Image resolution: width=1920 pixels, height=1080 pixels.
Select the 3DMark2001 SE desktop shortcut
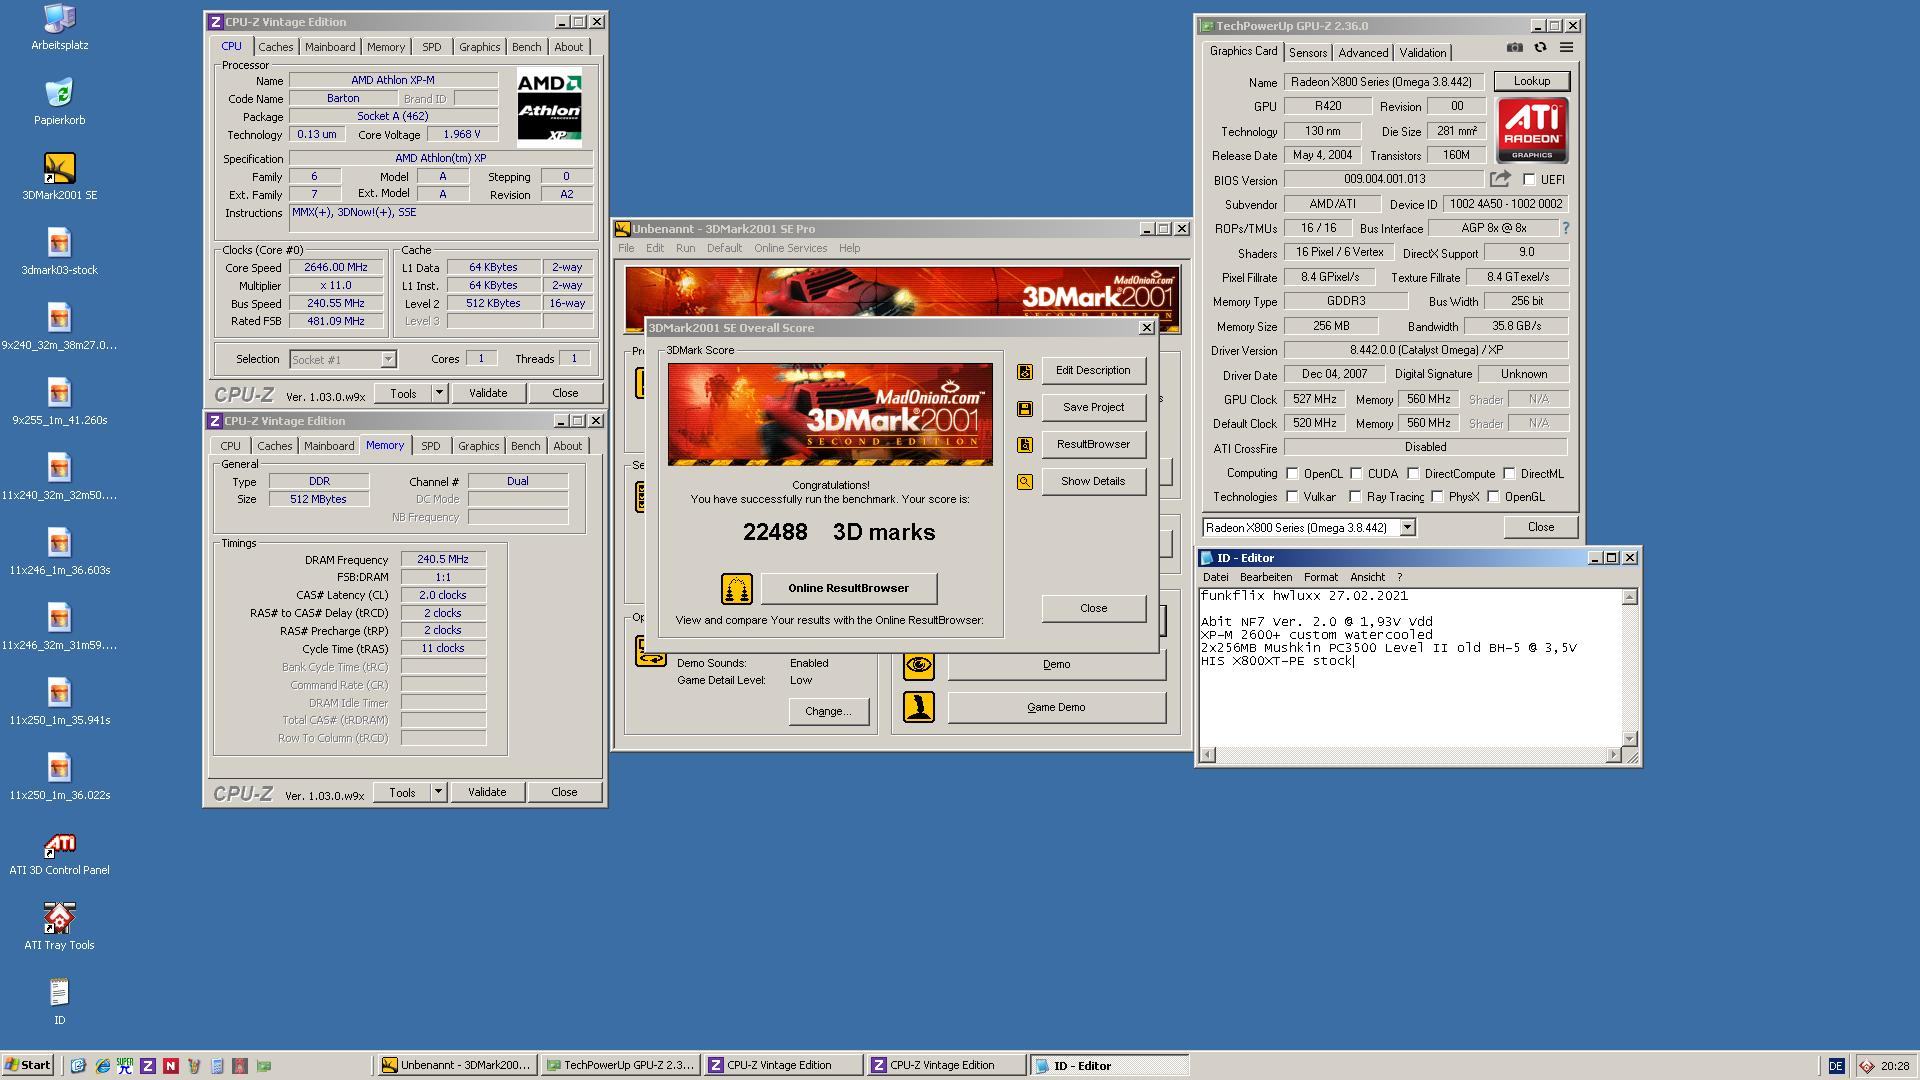pos(59,176)
